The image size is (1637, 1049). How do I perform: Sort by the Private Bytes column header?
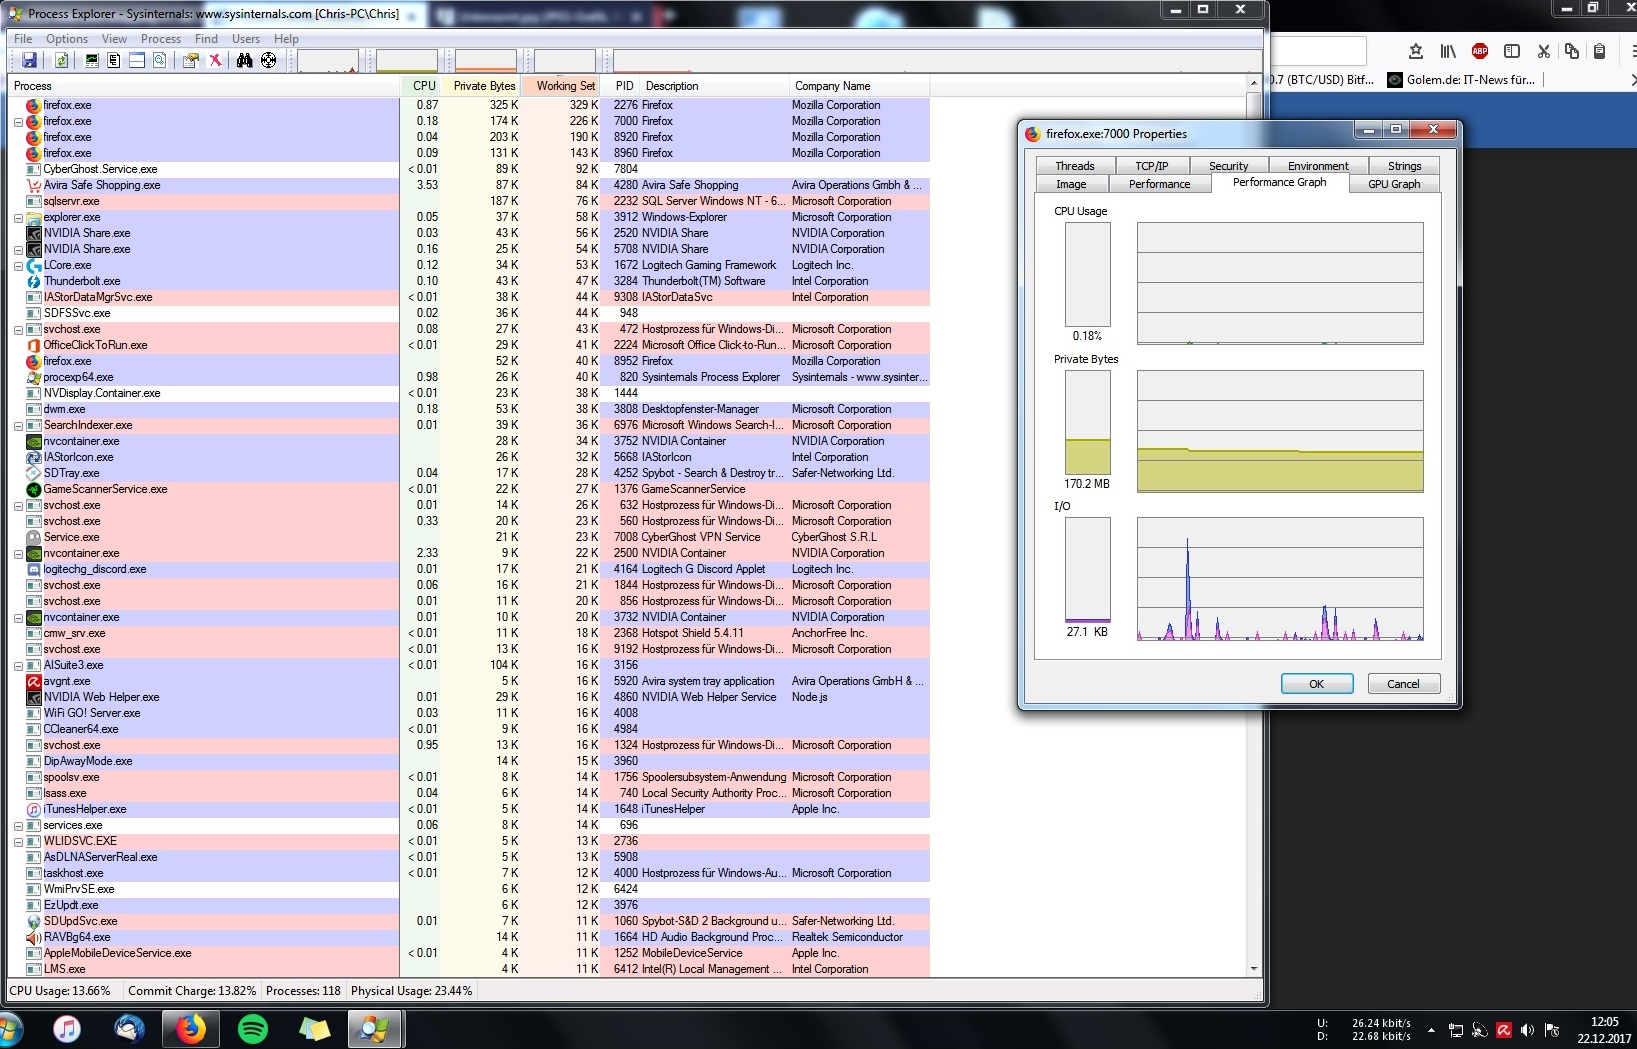pos(481,86)
